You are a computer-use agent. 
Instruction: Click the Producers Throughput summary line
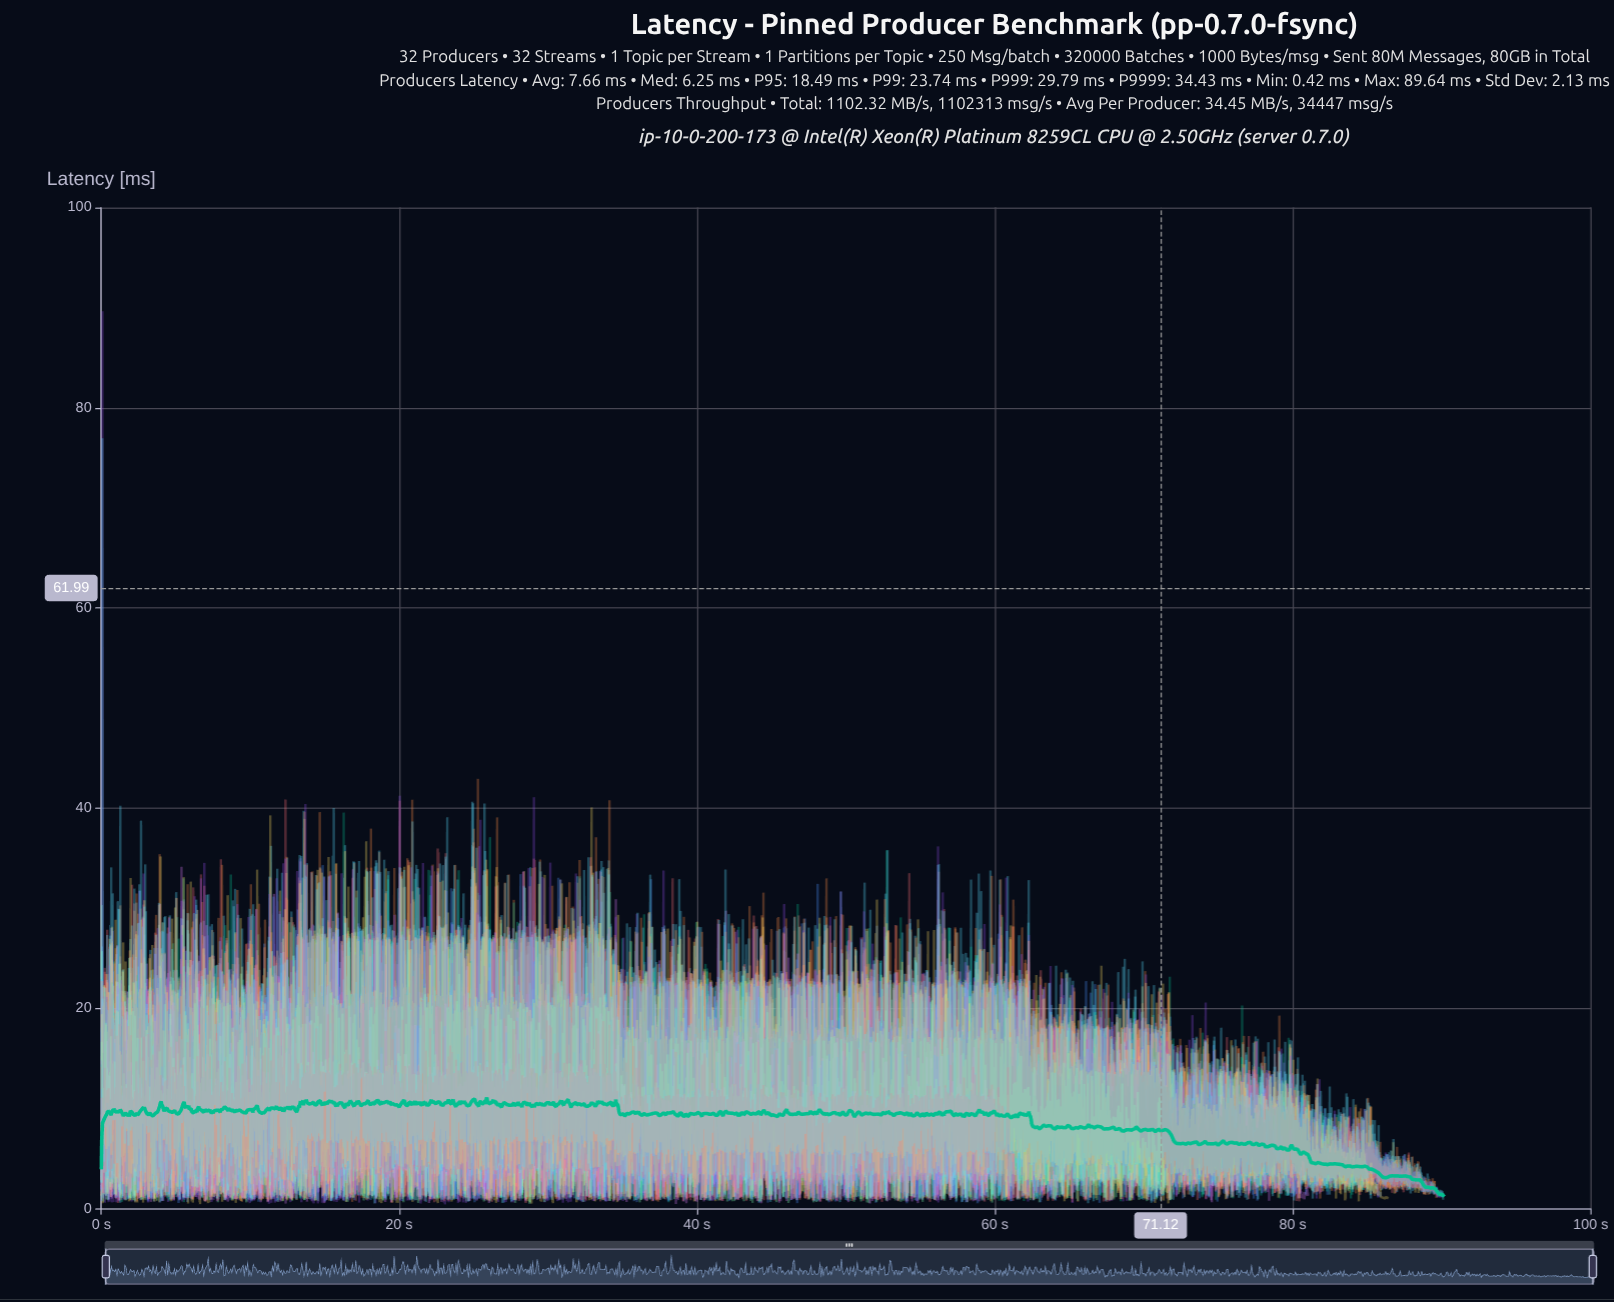click(994, 103)
